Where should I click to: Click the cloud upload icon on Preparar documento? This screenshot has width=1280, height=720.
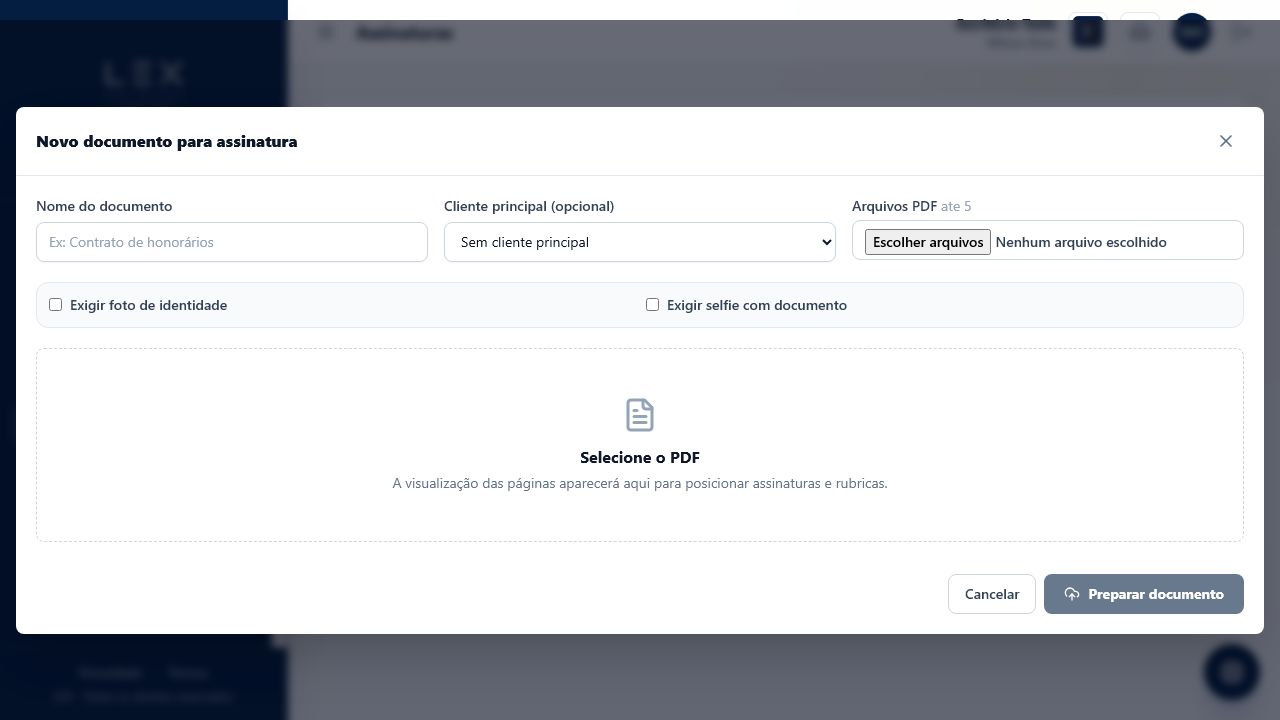(1072, 594)
